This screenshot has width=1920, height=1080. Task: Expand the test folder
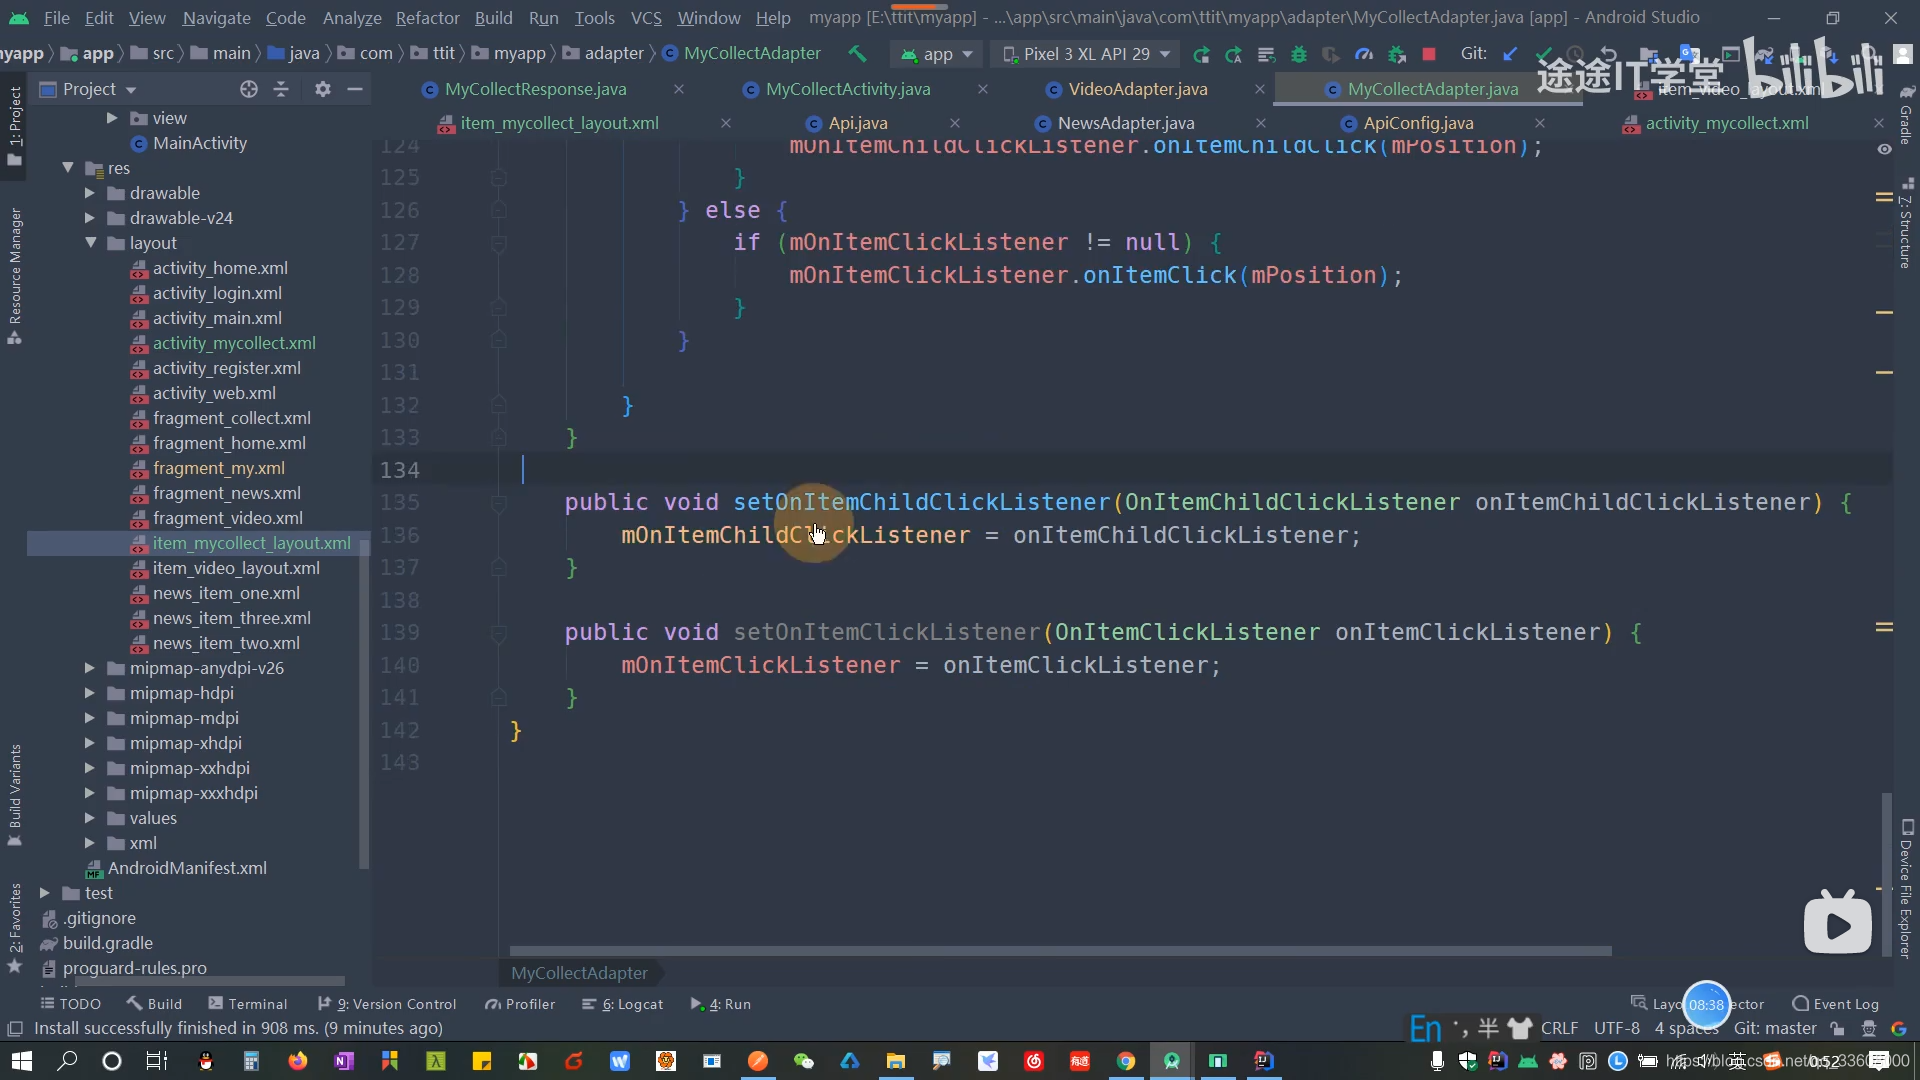(x=45, y=893)
